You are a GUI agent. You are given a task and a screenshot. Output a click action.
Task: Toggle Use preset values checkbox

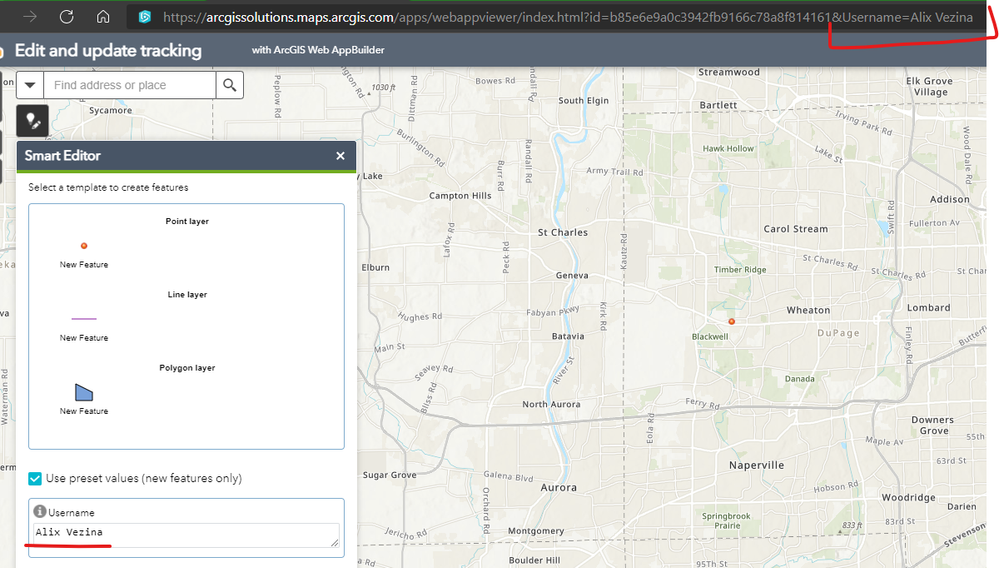point(35,478)
